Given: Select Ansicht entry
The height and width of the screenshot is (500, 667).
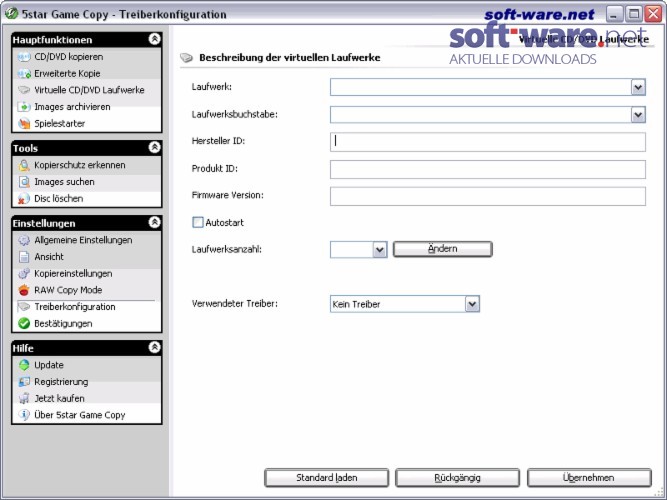Looking at the screenshot, I should (49, 257).
